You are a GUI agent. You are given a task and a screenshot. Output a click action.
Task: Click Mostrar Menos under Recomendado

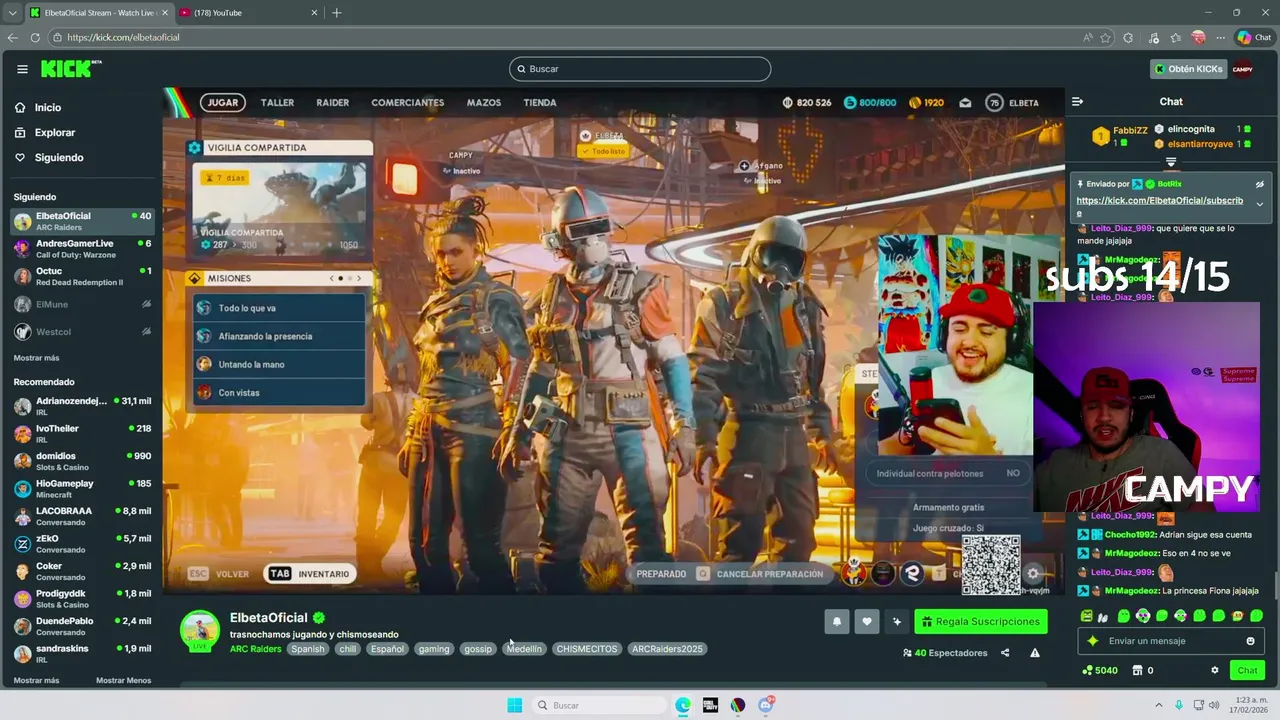(123, 680)
